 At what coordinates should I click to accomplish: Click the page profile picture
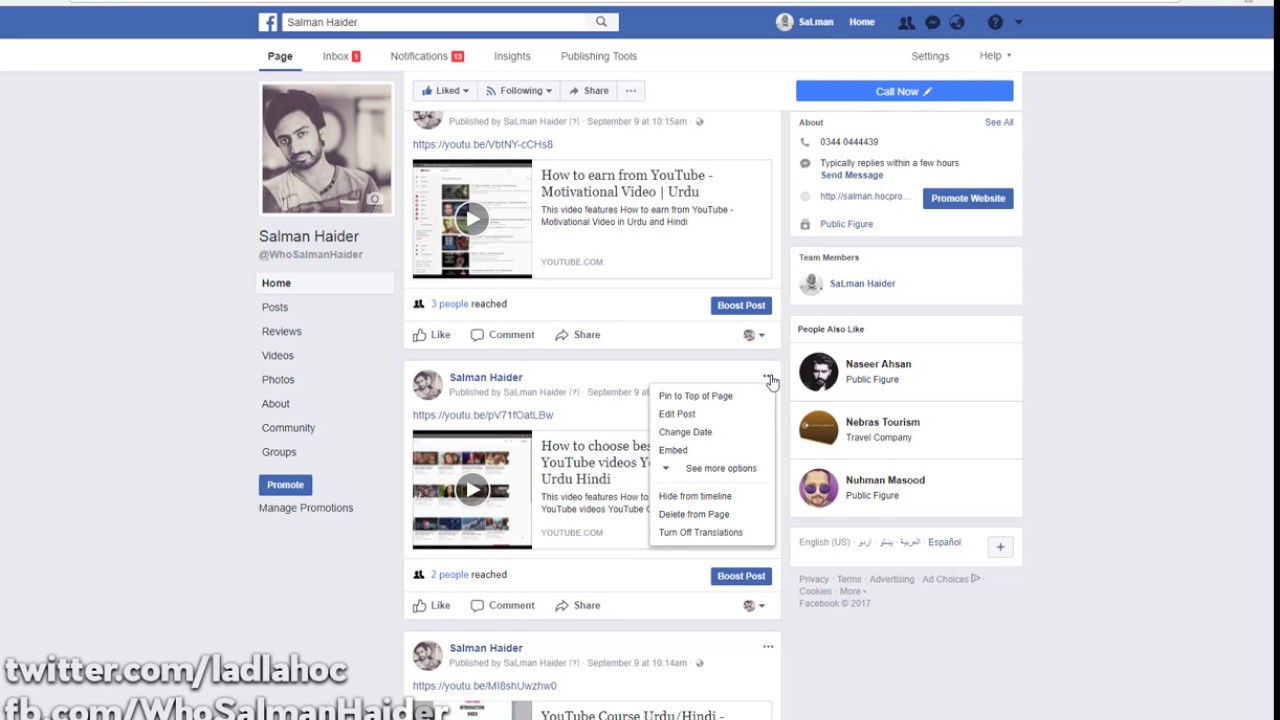pos(327,149)
